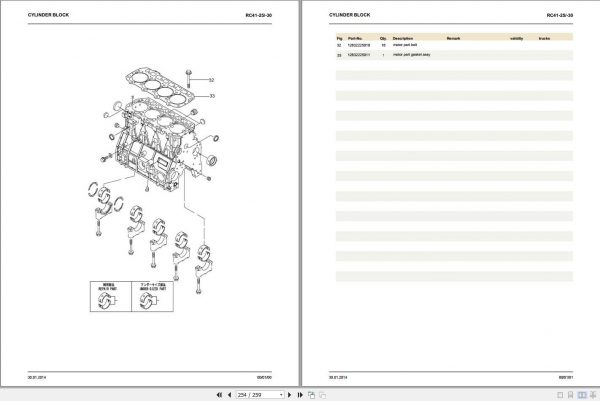Click the go-to-previous-view icon
Image resolution: width=600 pixels, height=401 pixels.
311,395
